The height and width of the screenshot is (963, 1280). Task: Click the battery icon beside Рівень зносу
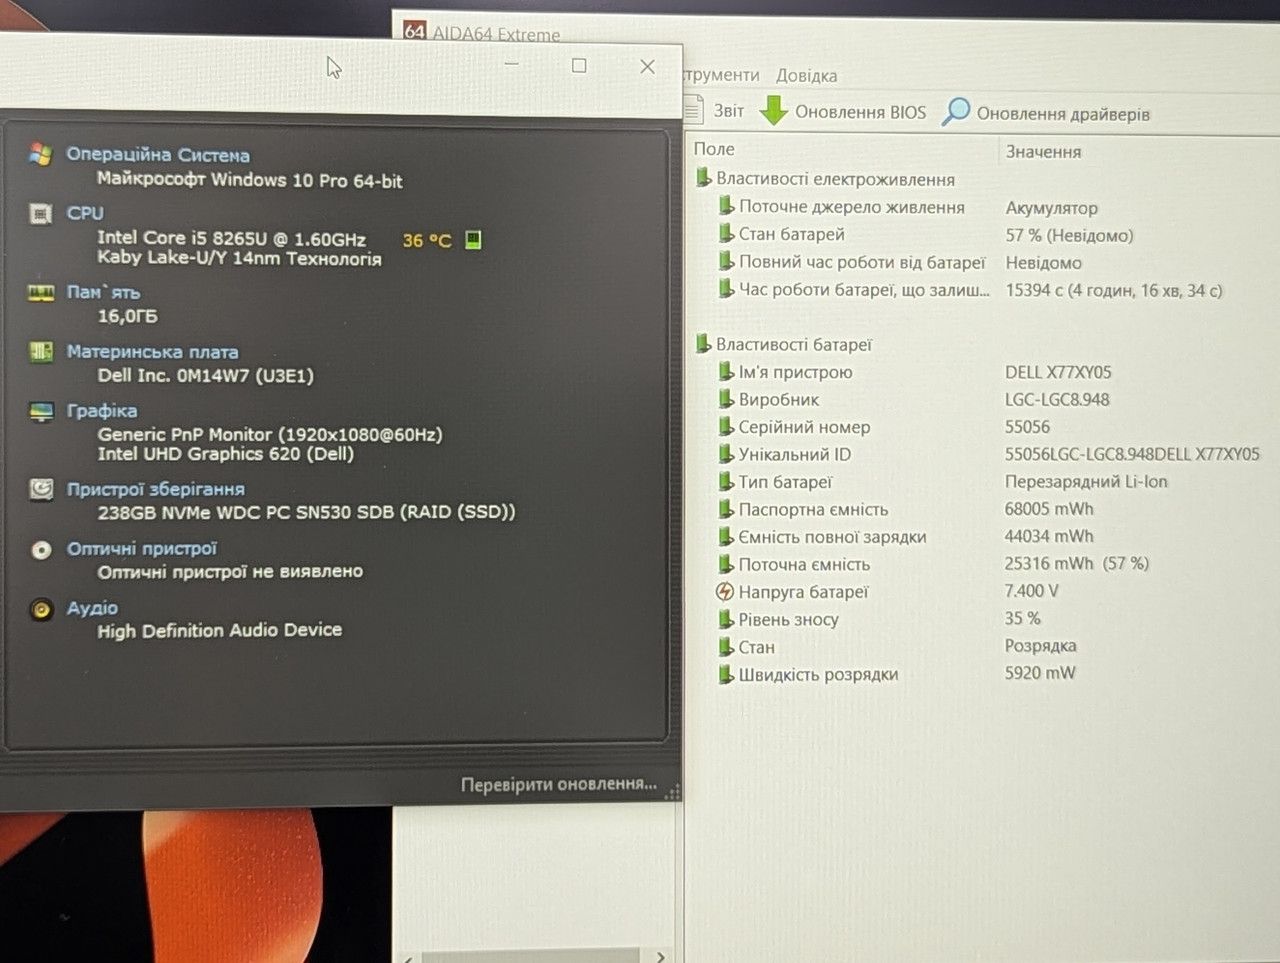click(726, 619)
